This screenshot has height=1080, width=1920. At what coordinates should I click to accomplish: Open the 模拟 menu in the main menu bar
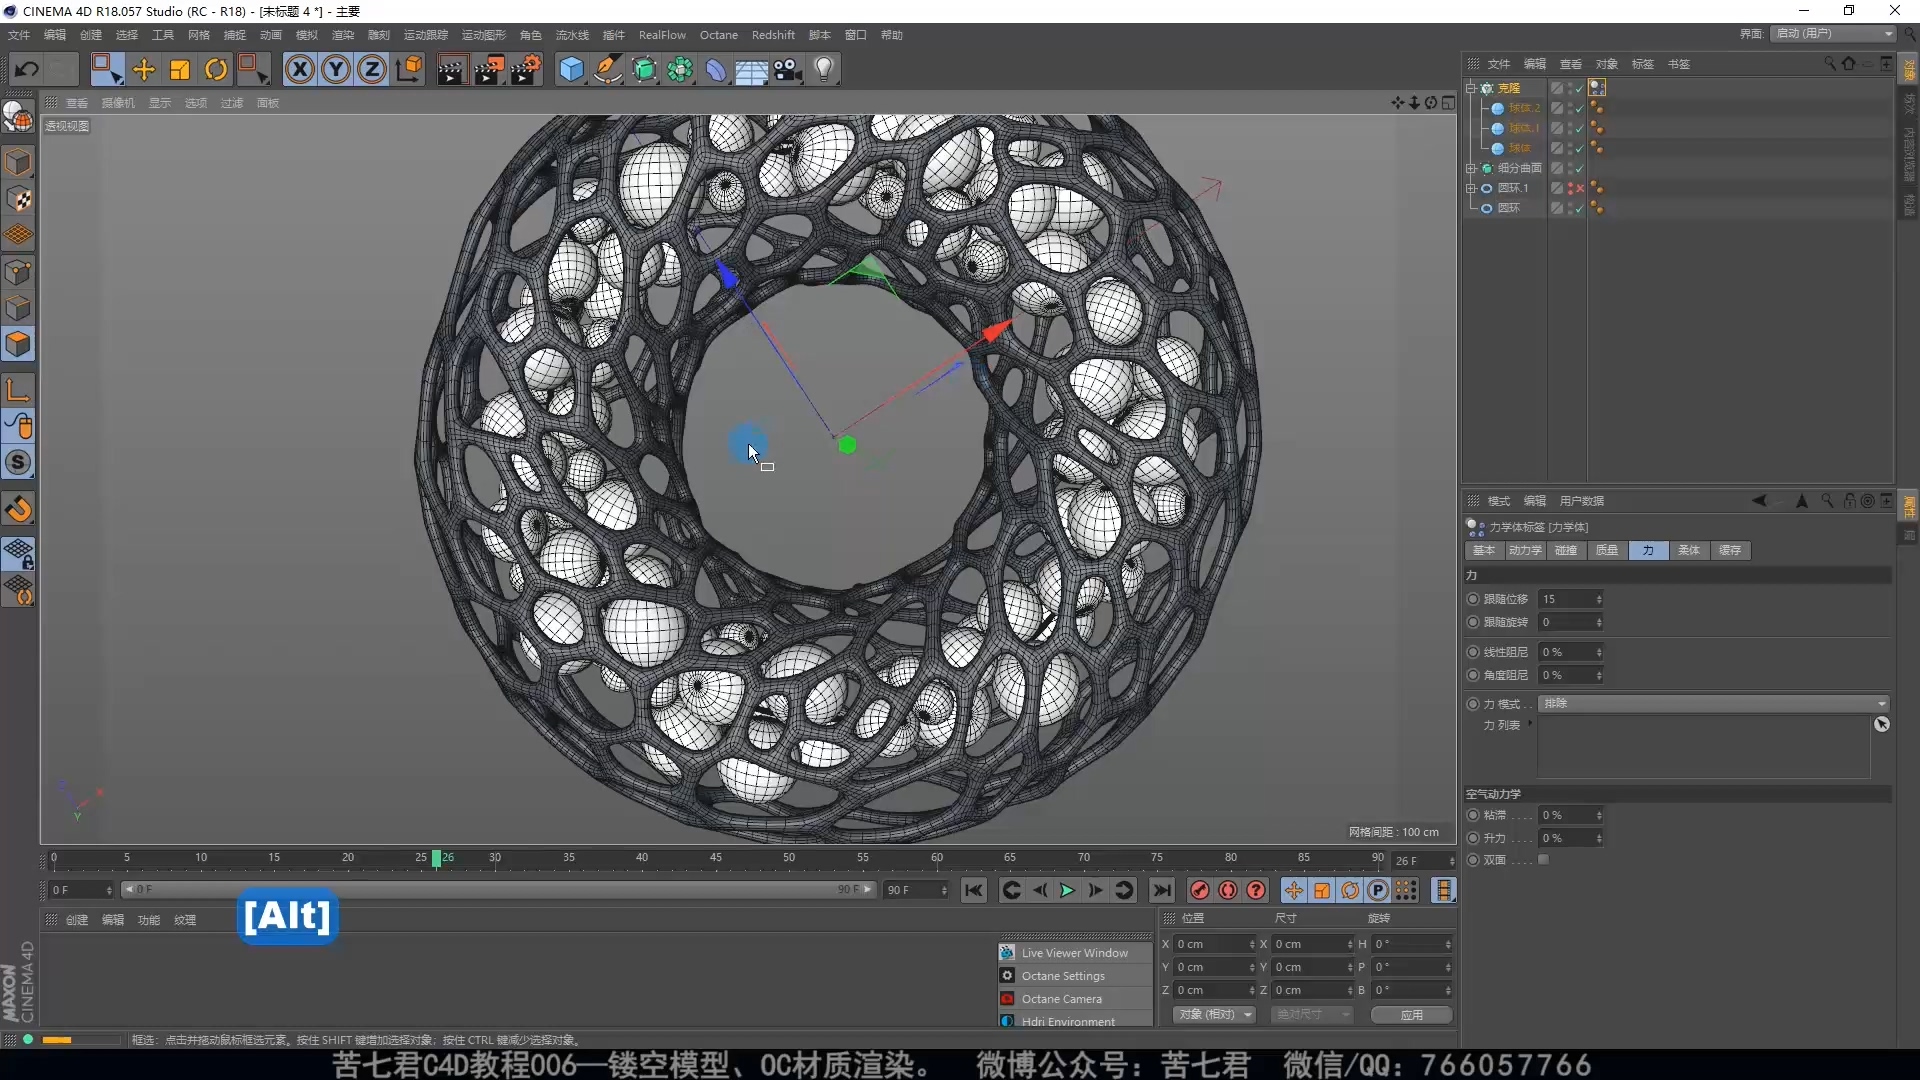click(x=307, y=35)
